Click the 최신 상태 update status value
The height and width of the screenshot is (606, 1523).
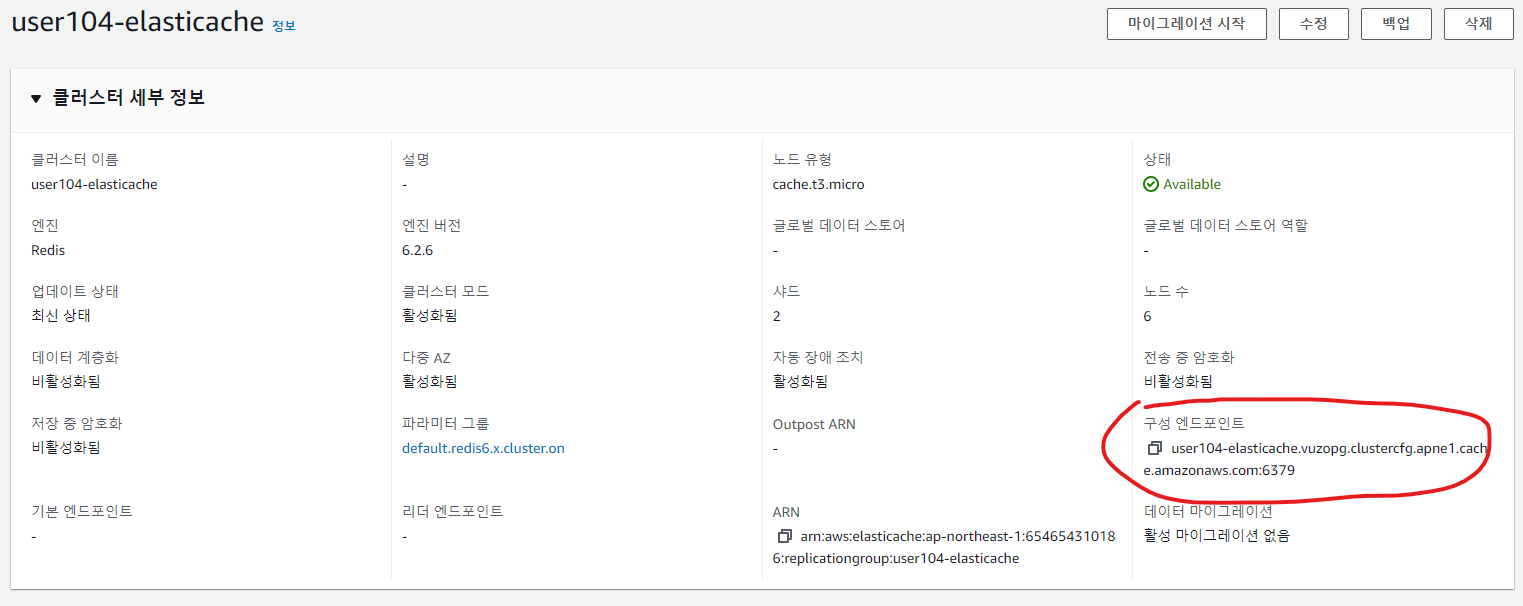[x=61, y=316]
